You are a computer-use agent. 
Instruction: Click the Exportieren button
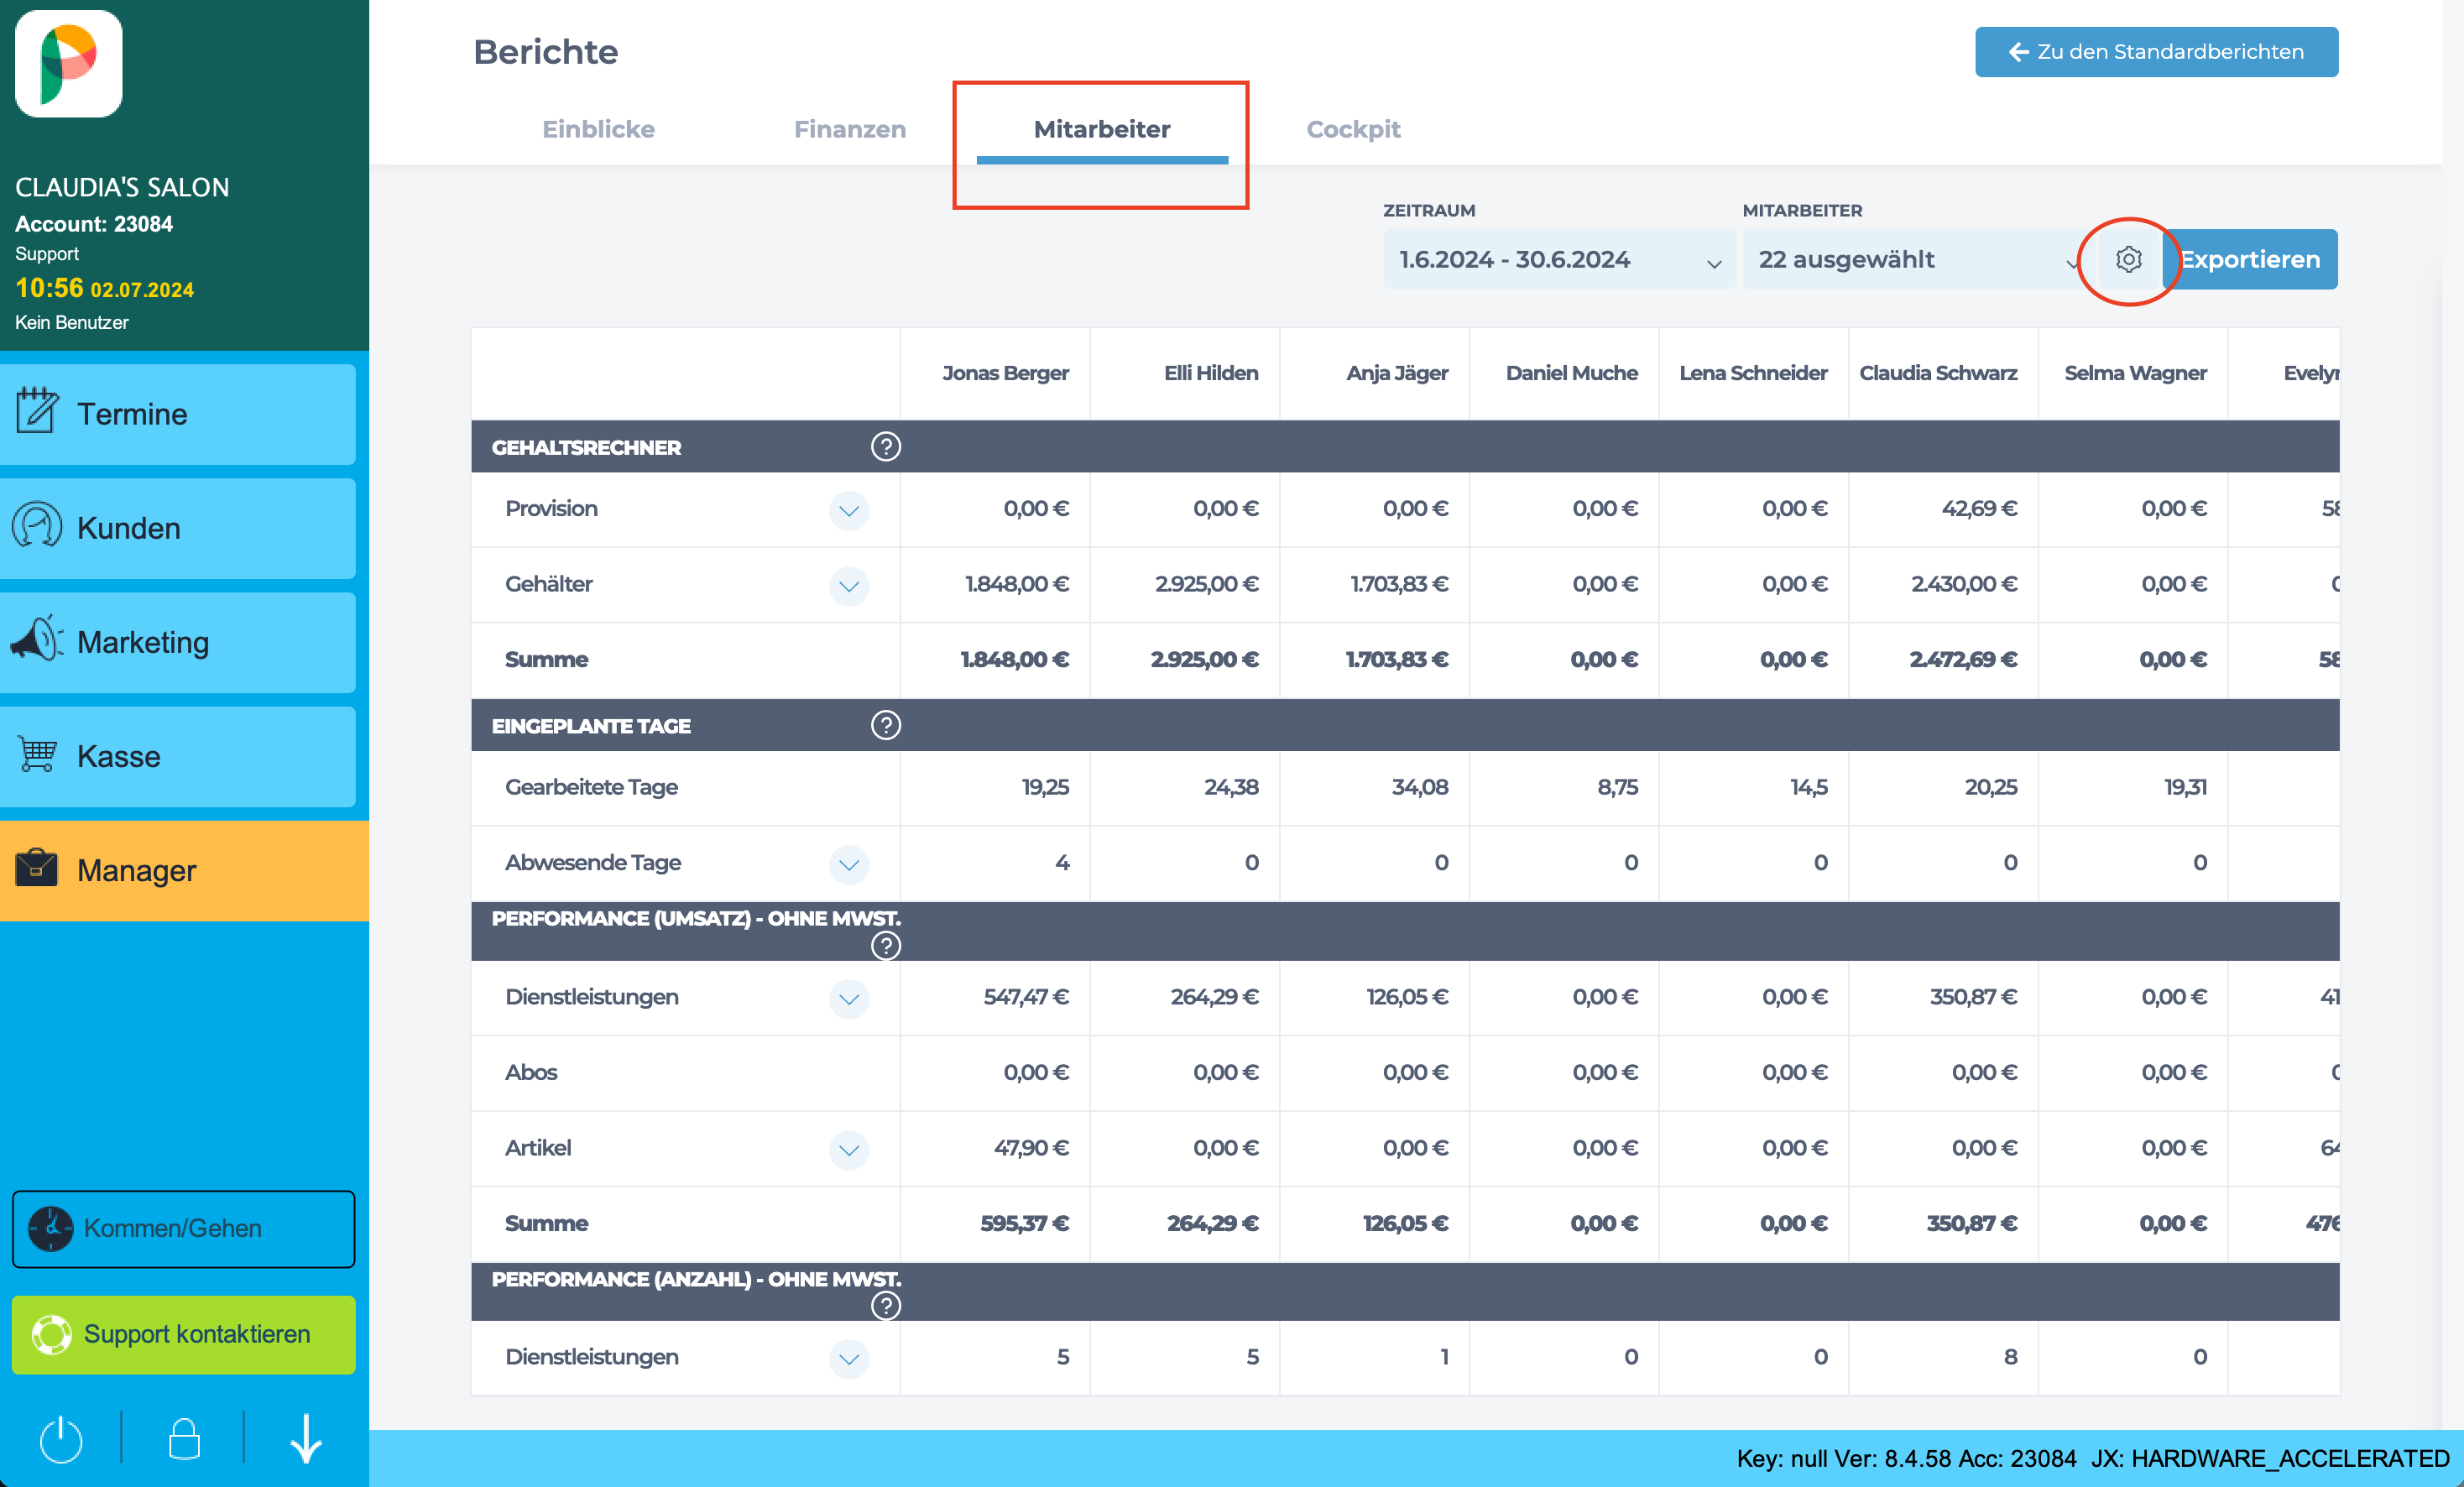(2250, 260)
